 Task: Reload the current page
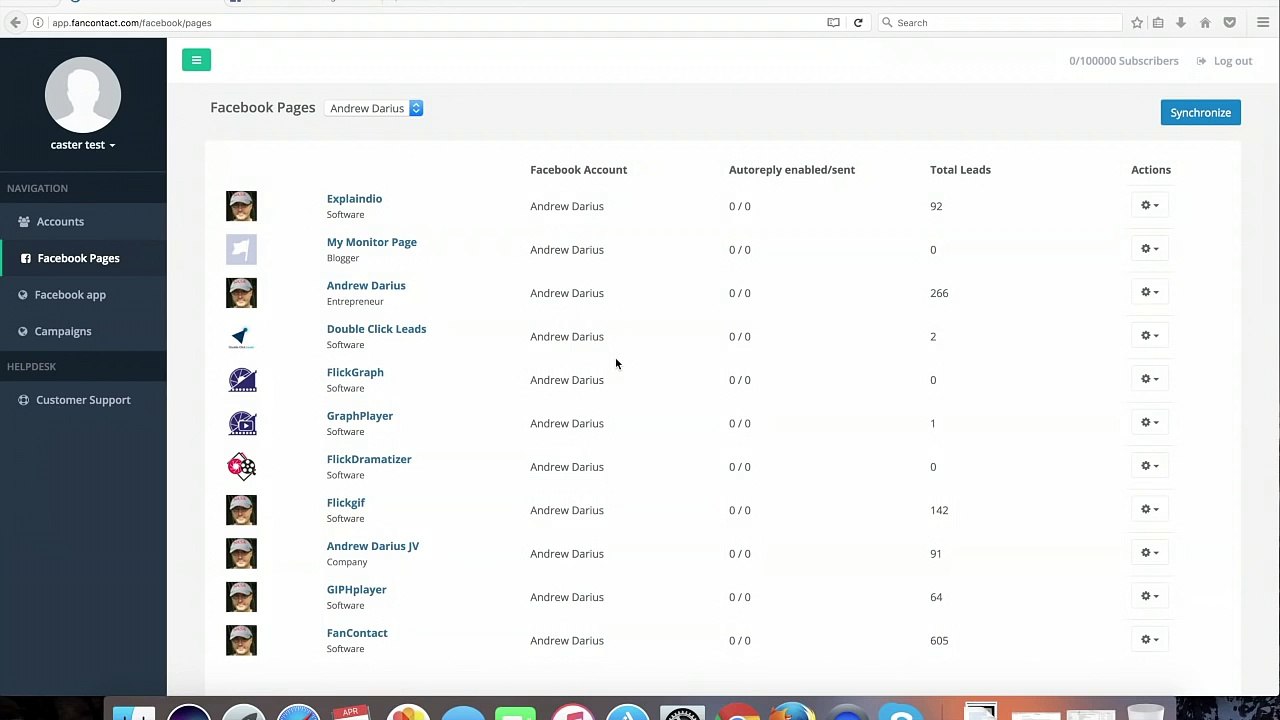tap(858, 22)
